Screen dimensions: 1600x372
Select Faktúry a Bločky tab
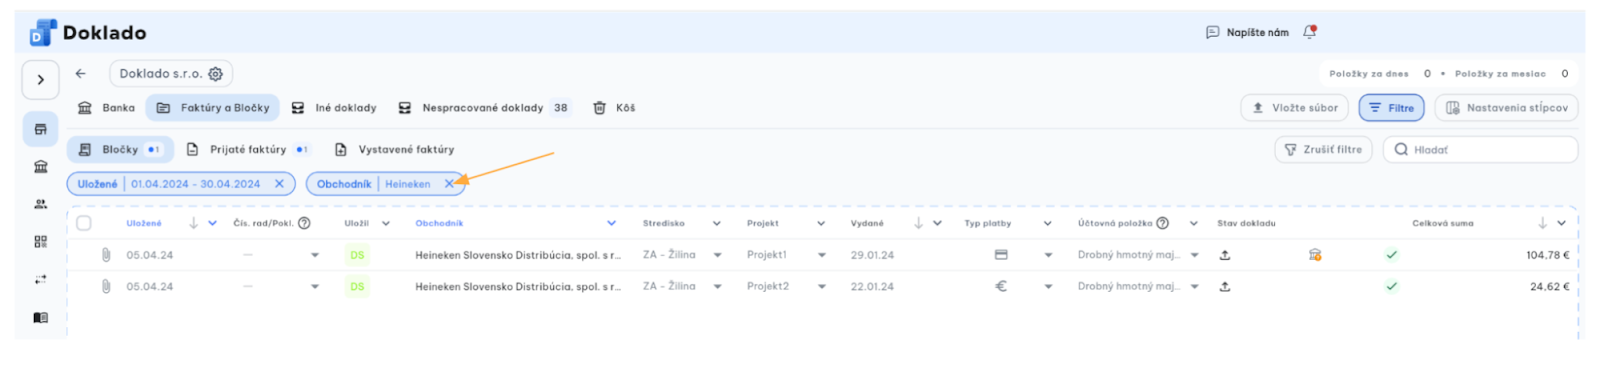pyautogui.click(x=214, y=108)
